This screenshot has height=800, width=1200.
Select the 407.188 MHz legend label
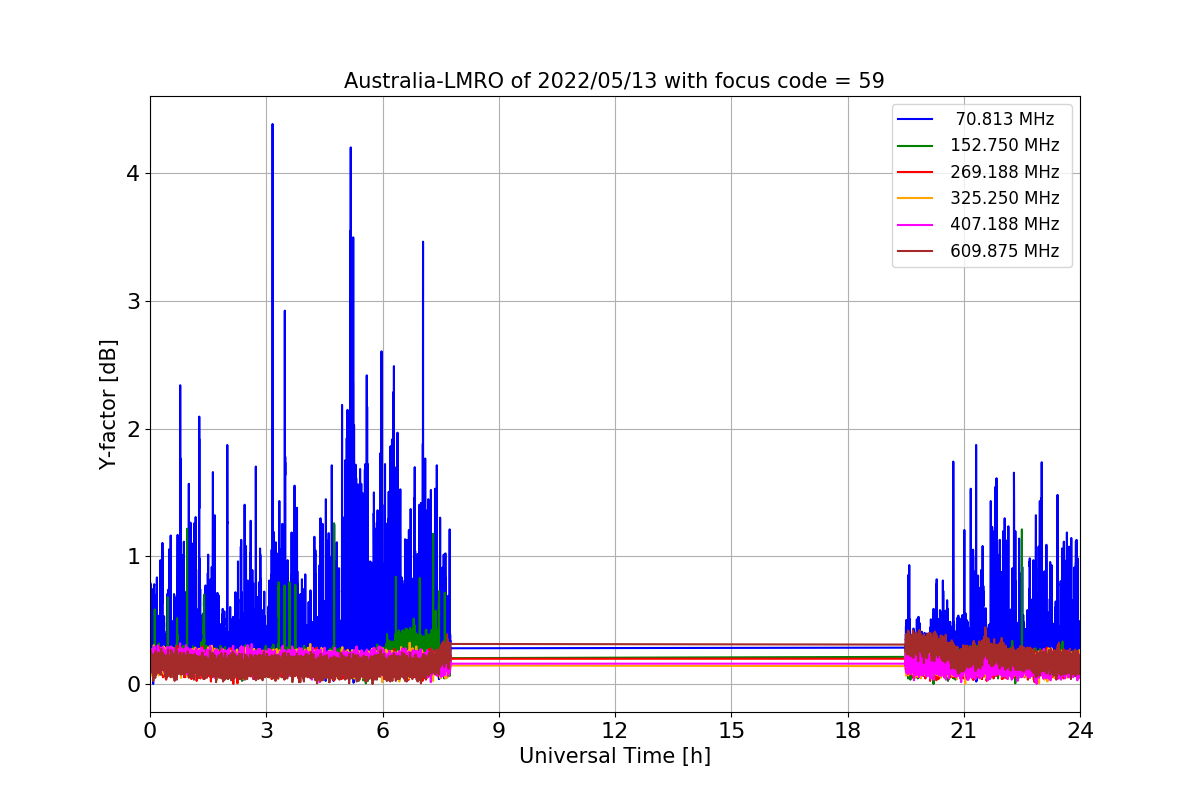click(x=1005, y=224)
